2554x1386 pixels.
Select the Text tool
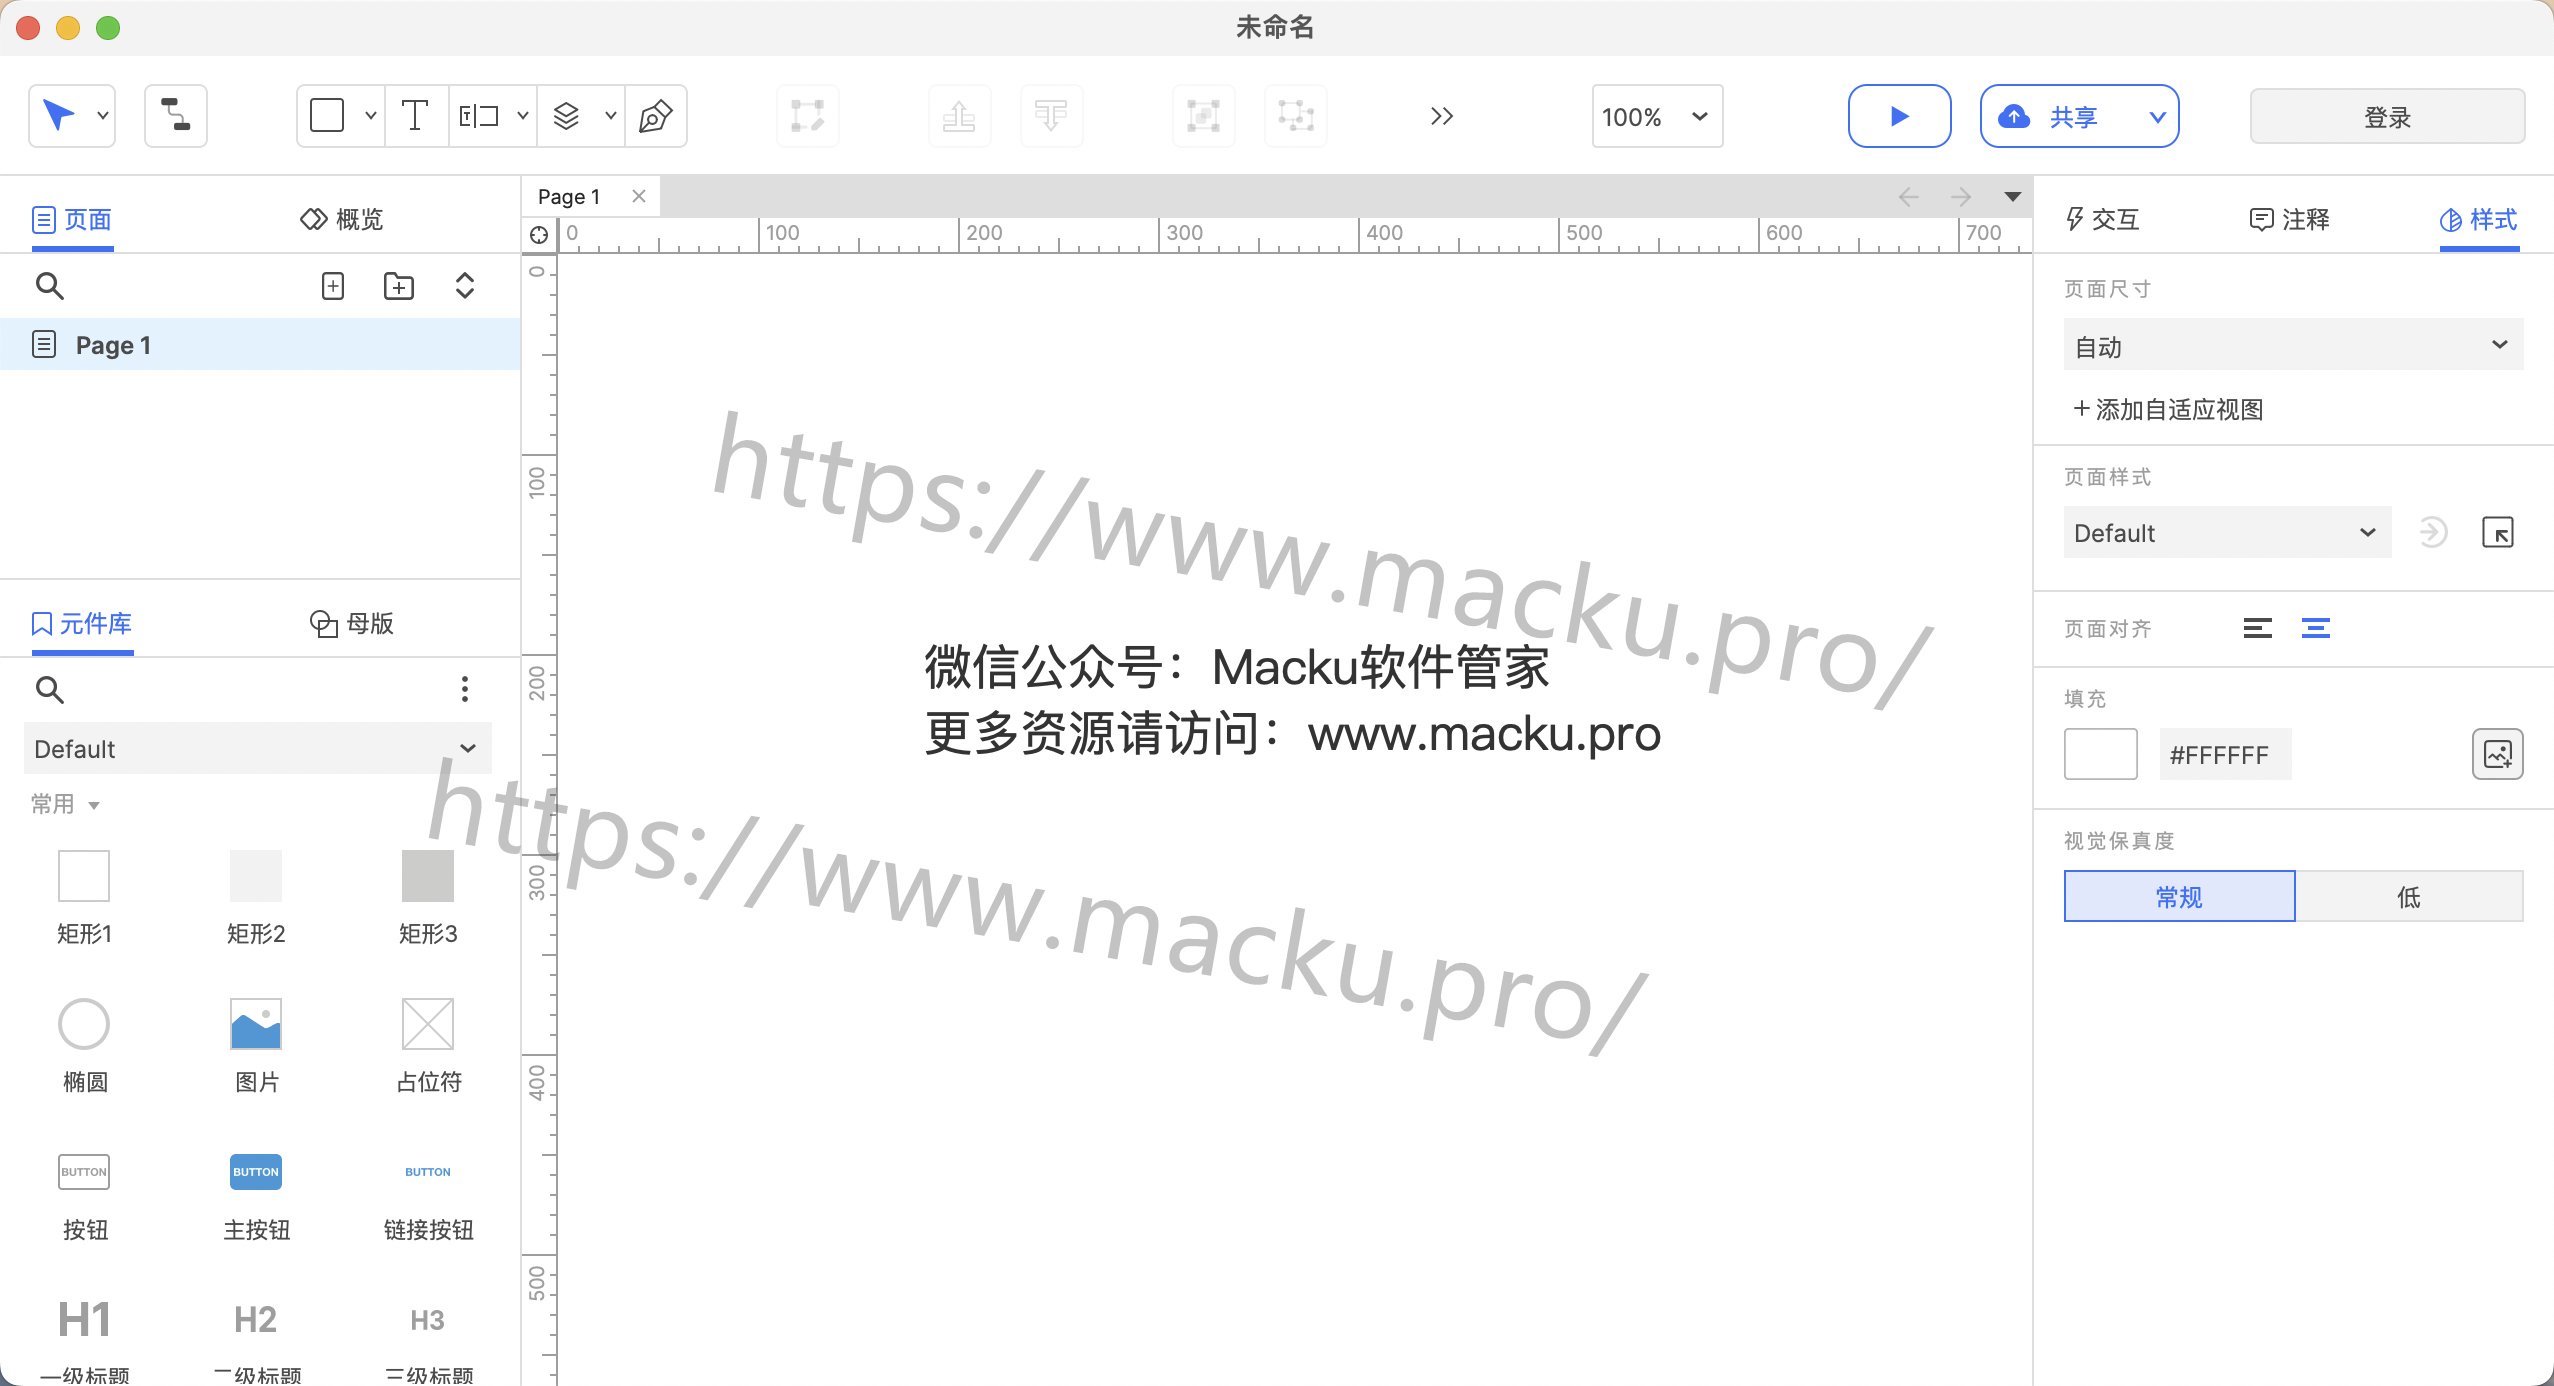pos(415,116)
